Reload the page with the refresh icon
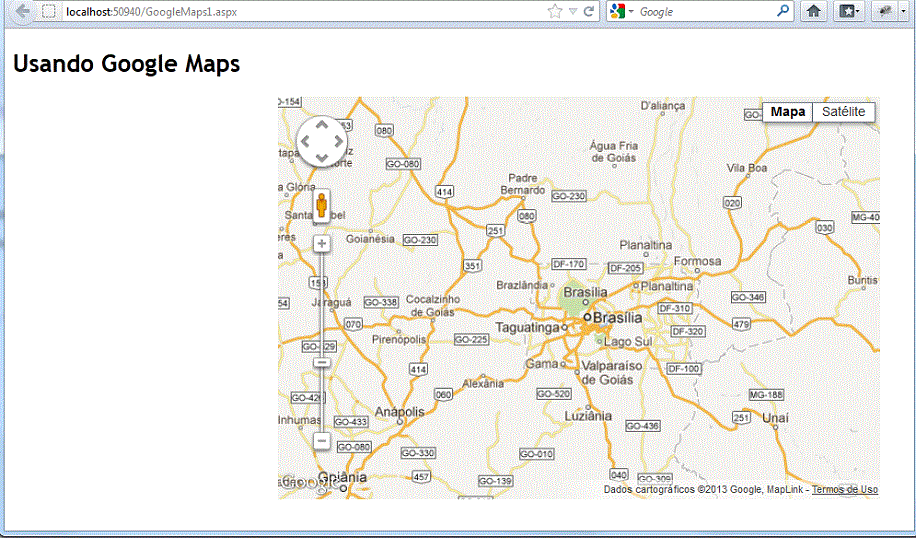The height and width of the screenshot is (538, 916). (x=589, y=12)
